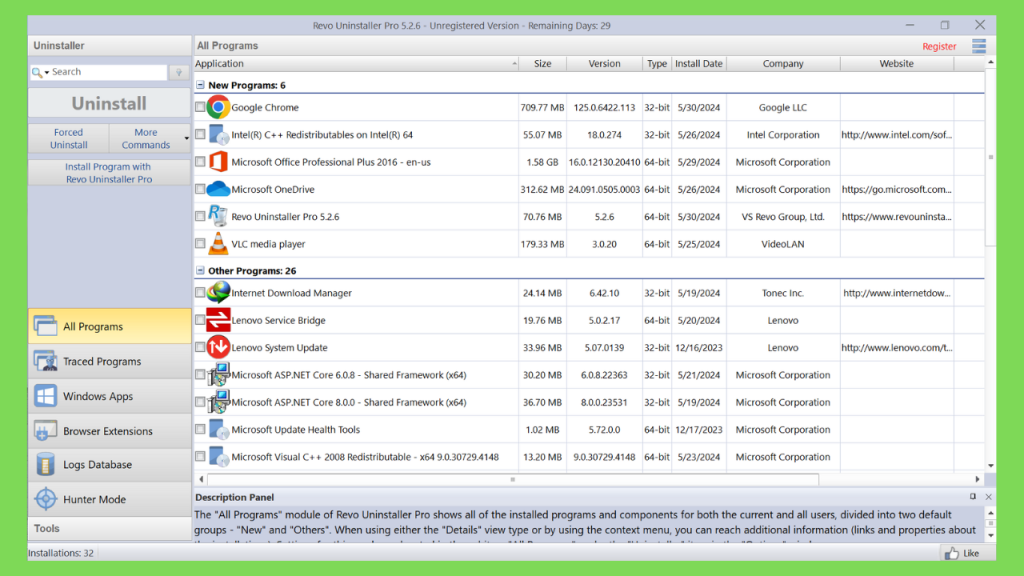Open the Windows Apps module

pyautogui.click(x=110, y=396)
